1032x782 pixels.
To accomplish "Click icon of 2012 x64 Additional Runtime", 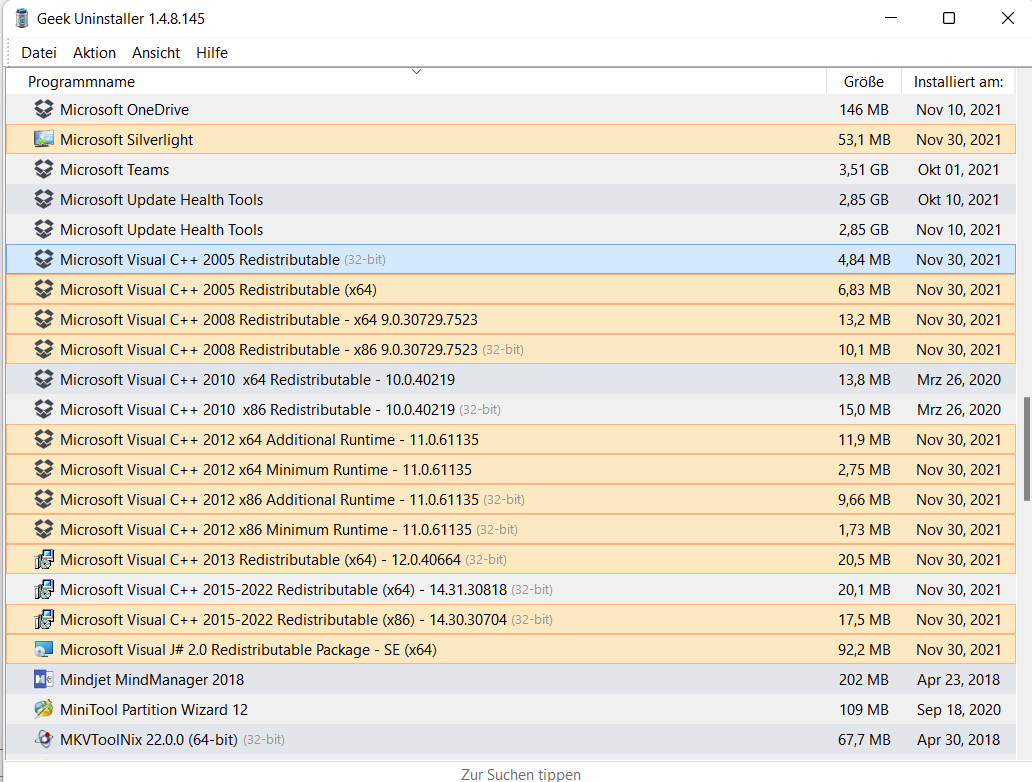I will click(43, 440).
